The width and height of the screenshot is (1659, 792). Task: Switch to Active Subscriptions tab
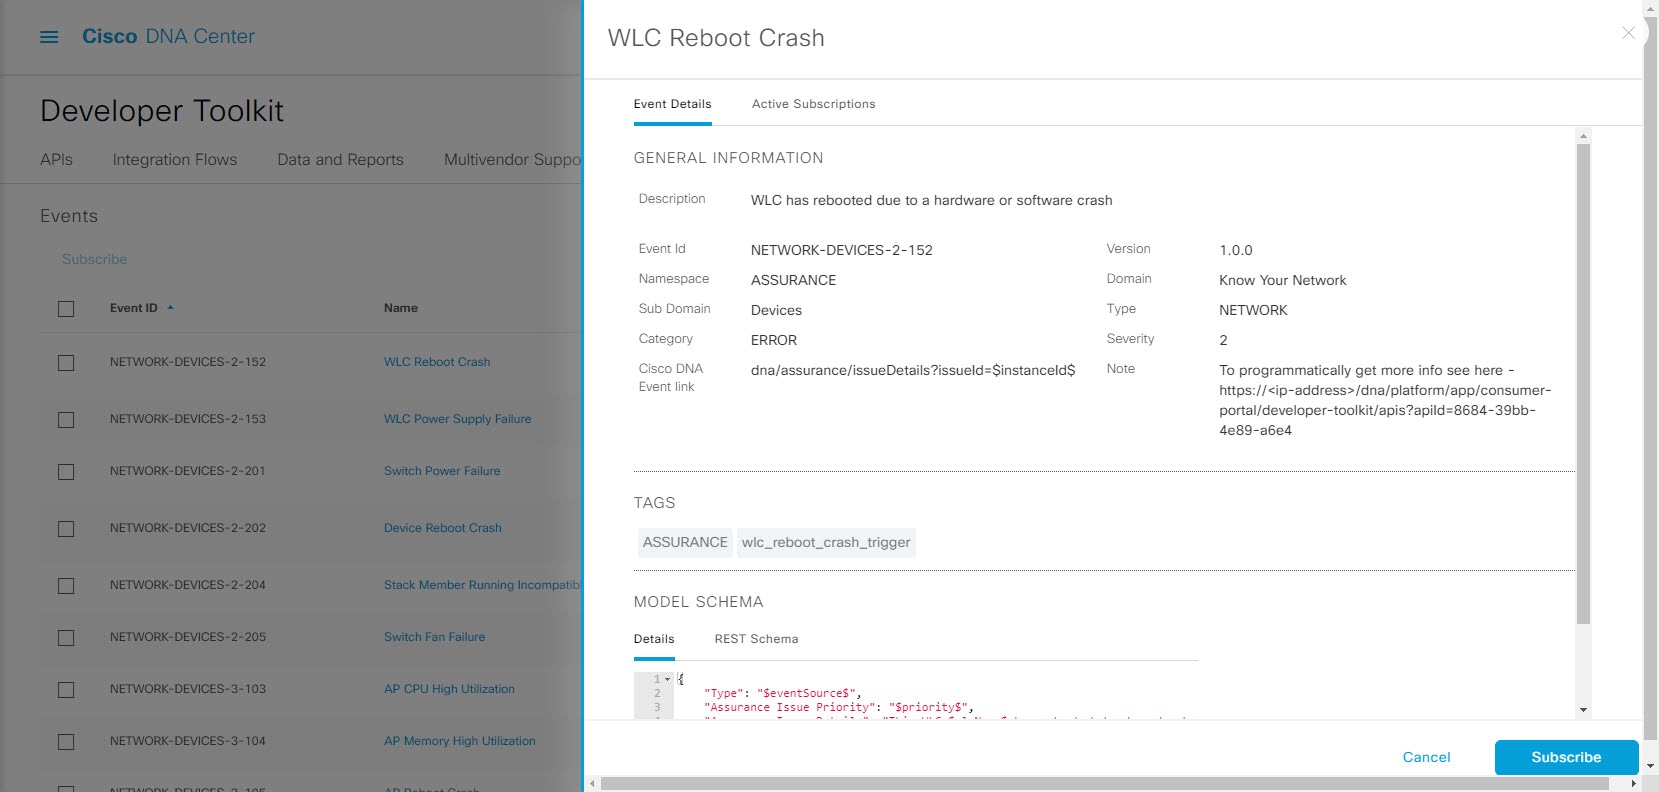pos(813,104)
